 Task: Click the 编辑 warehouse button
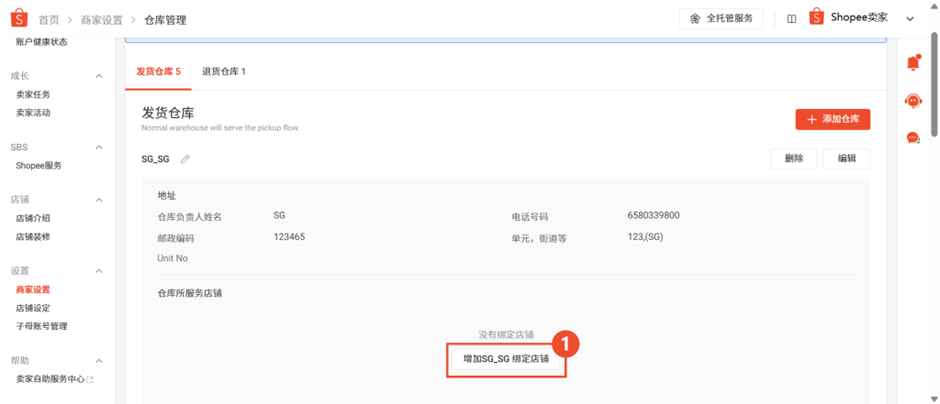[x=846, y=159]
